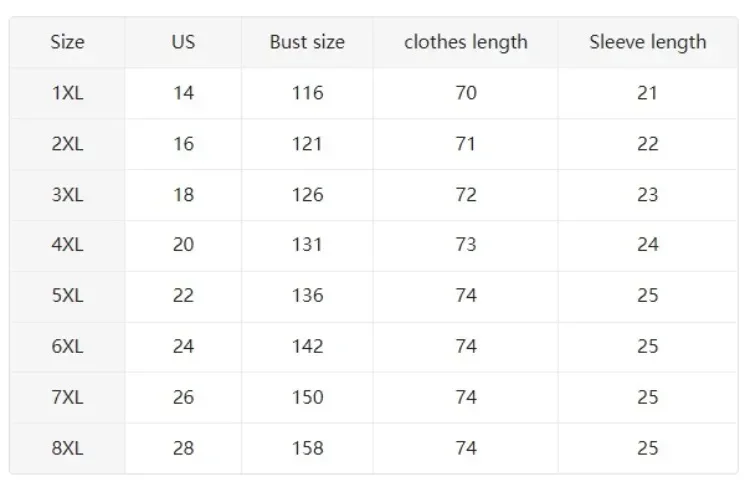Select sleeve length value 23
This screenshot has width=750, height=487.
pos(648,195)
